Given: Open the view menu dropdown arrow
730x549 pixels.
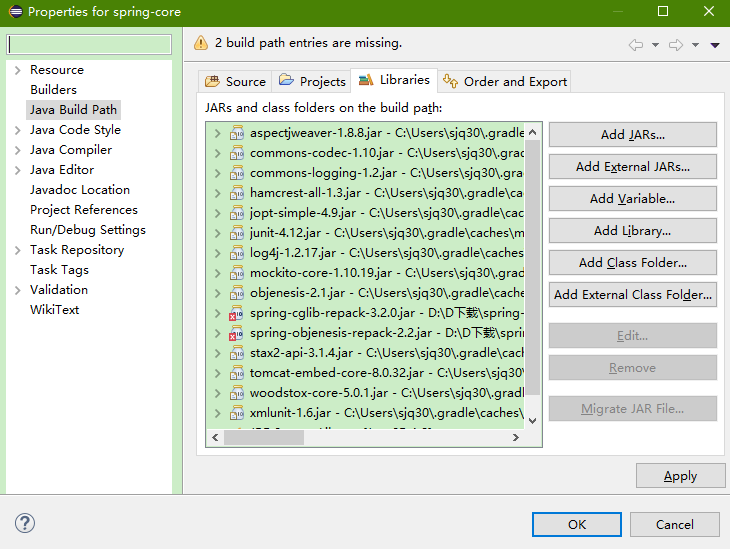Looking at the screenshot, I should click(715, 45).
